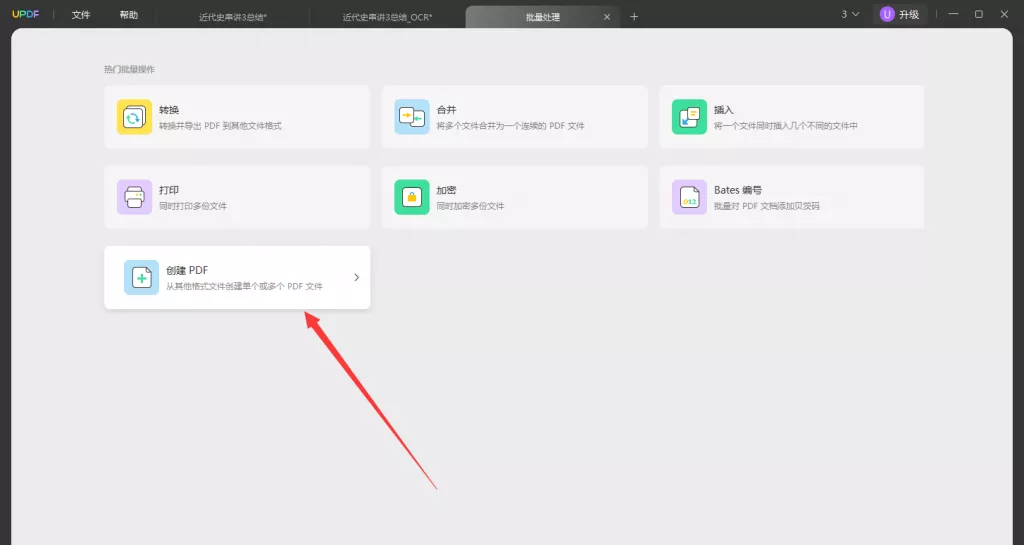The width and height of the screenshot is (1024, 545).
Task: Click the 升级 upgrade button
Action: [900, 14]
